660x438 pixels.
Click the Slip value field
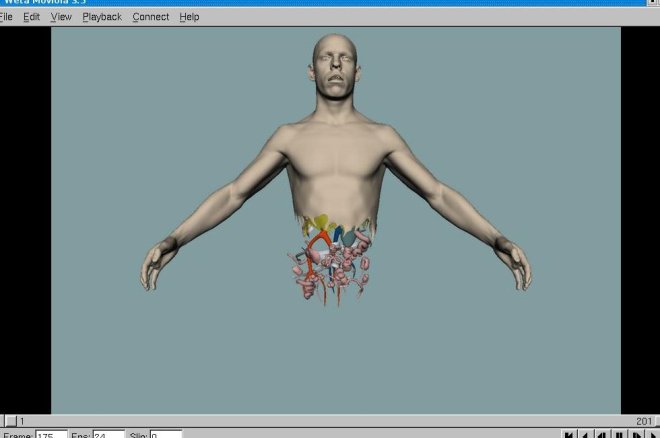point(166,435)
